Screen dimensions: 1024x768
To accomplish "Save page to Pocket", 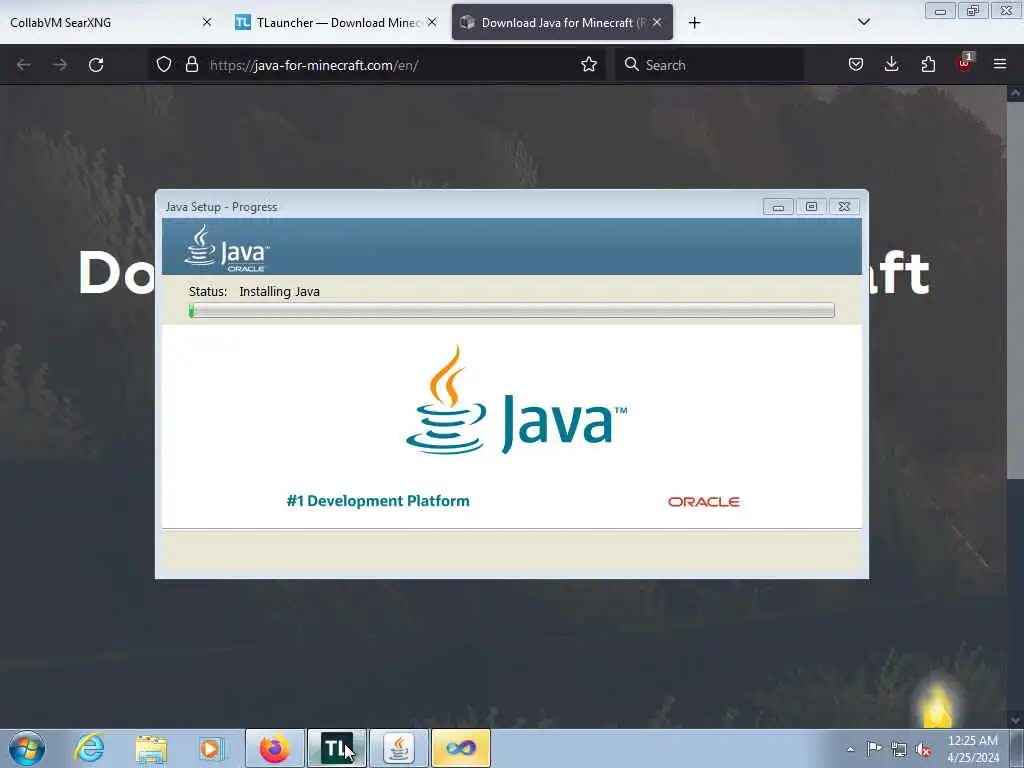I will (856, 64).
